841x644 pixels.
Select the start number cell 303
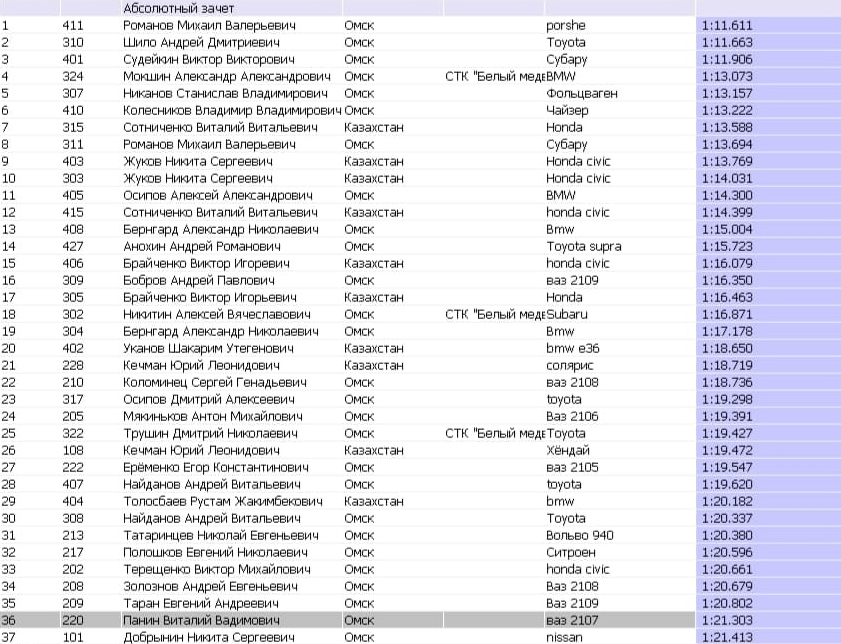72,179
